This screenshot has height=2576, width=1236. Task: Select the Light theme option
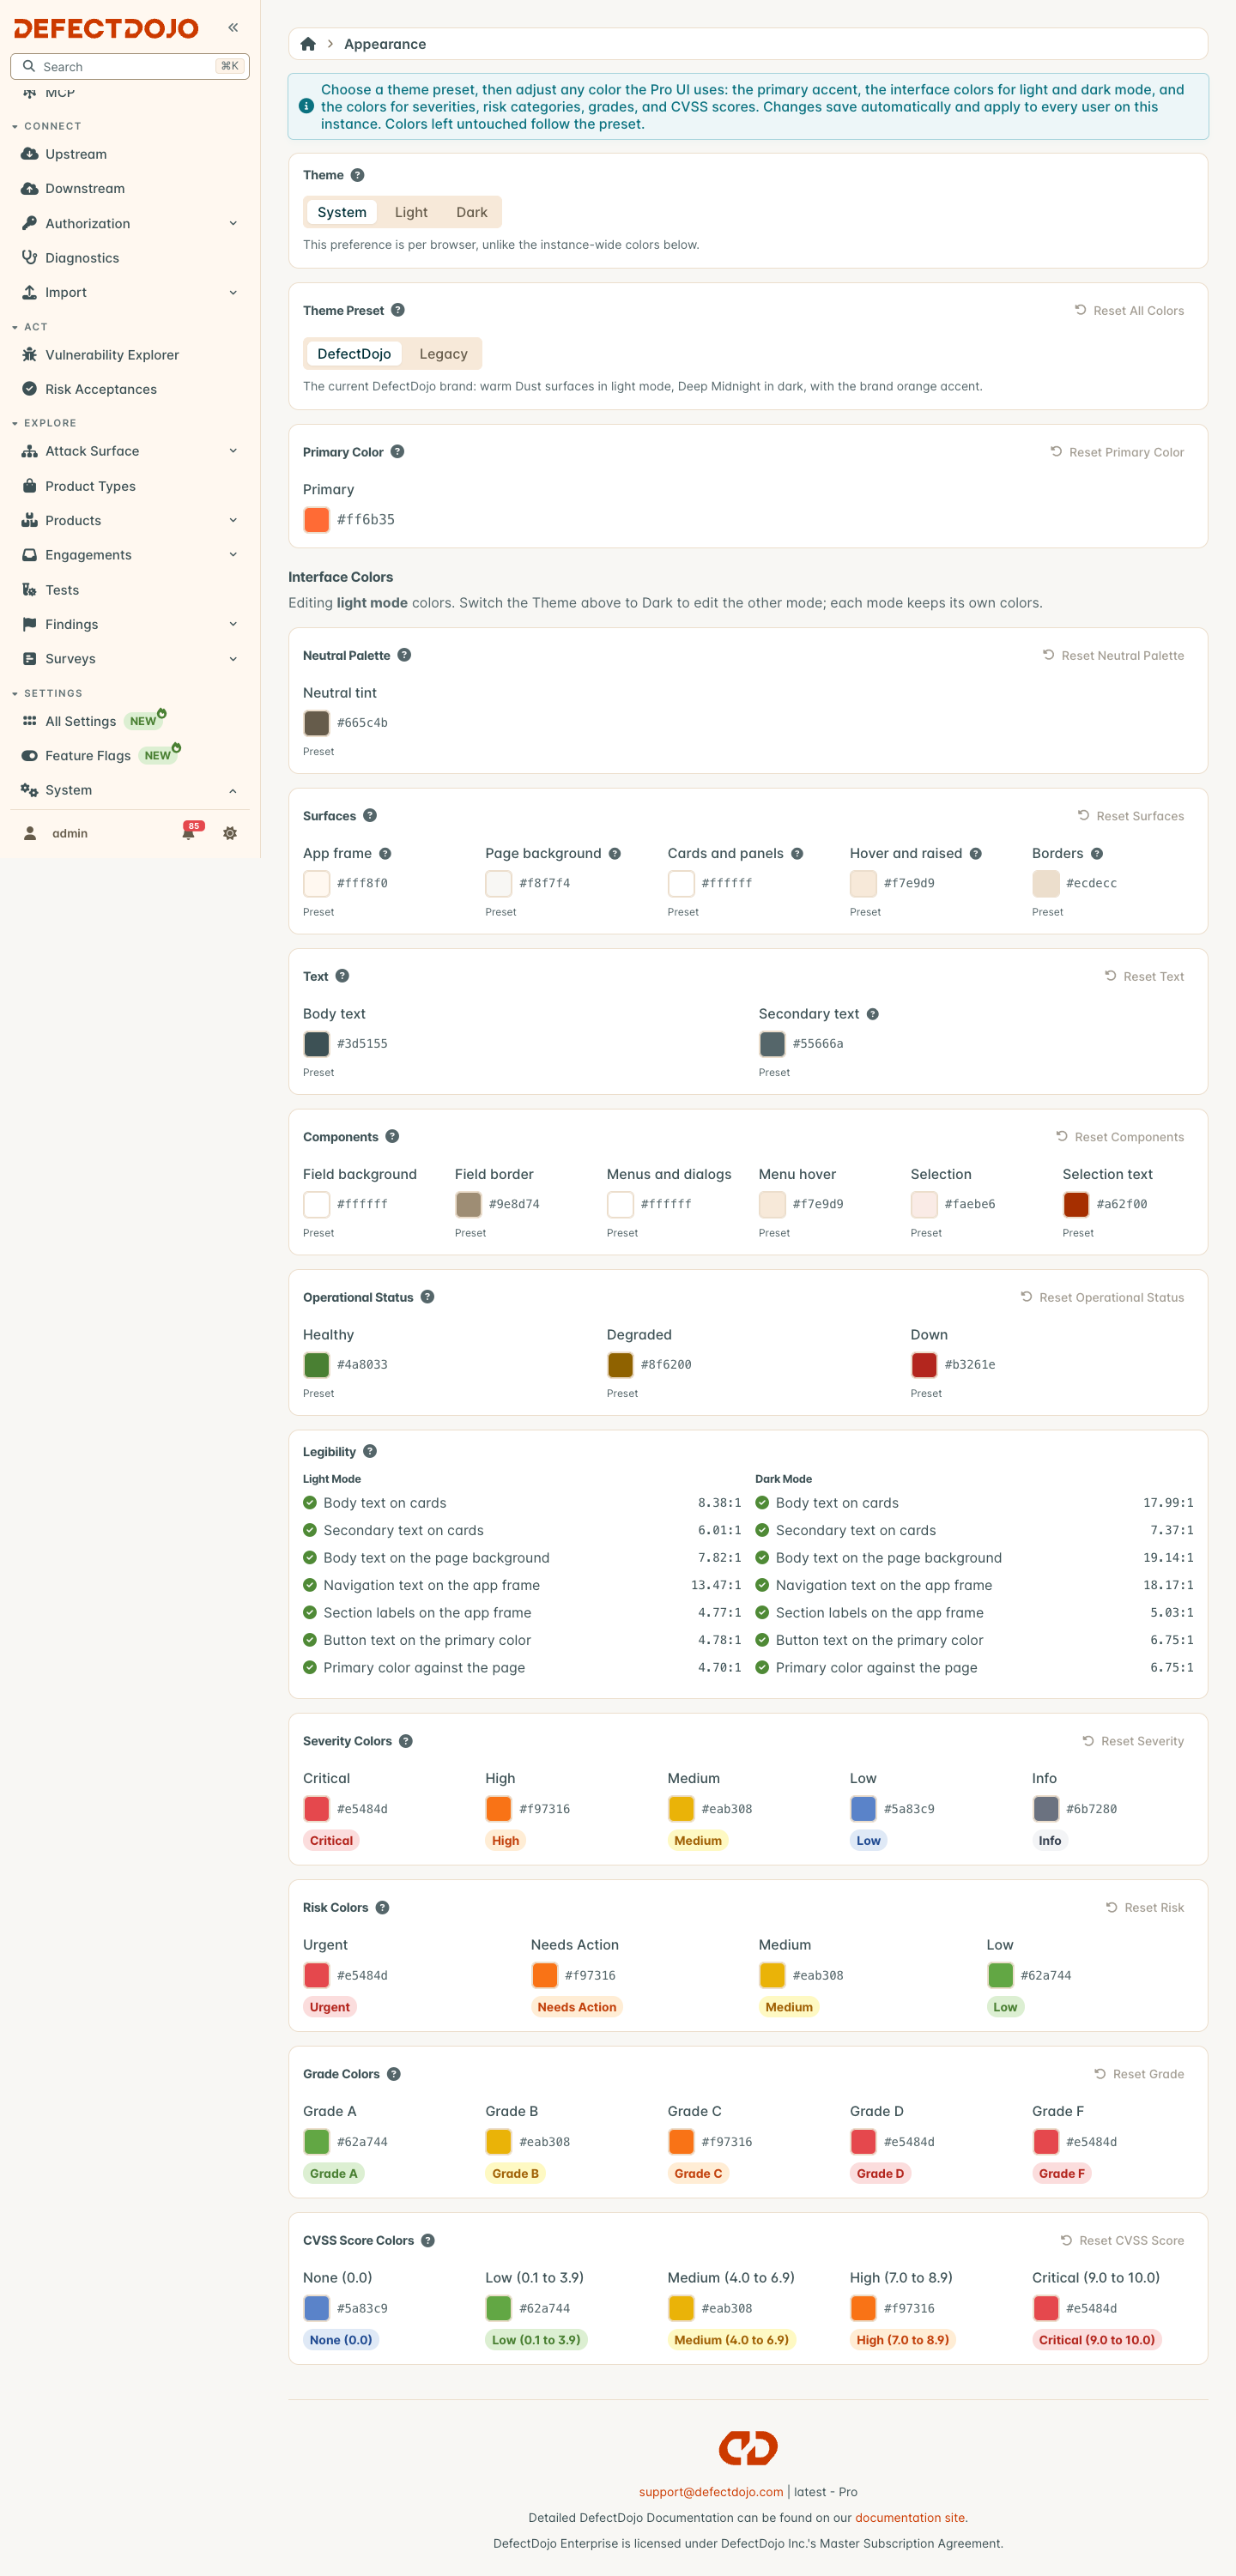tap(411, 212)
